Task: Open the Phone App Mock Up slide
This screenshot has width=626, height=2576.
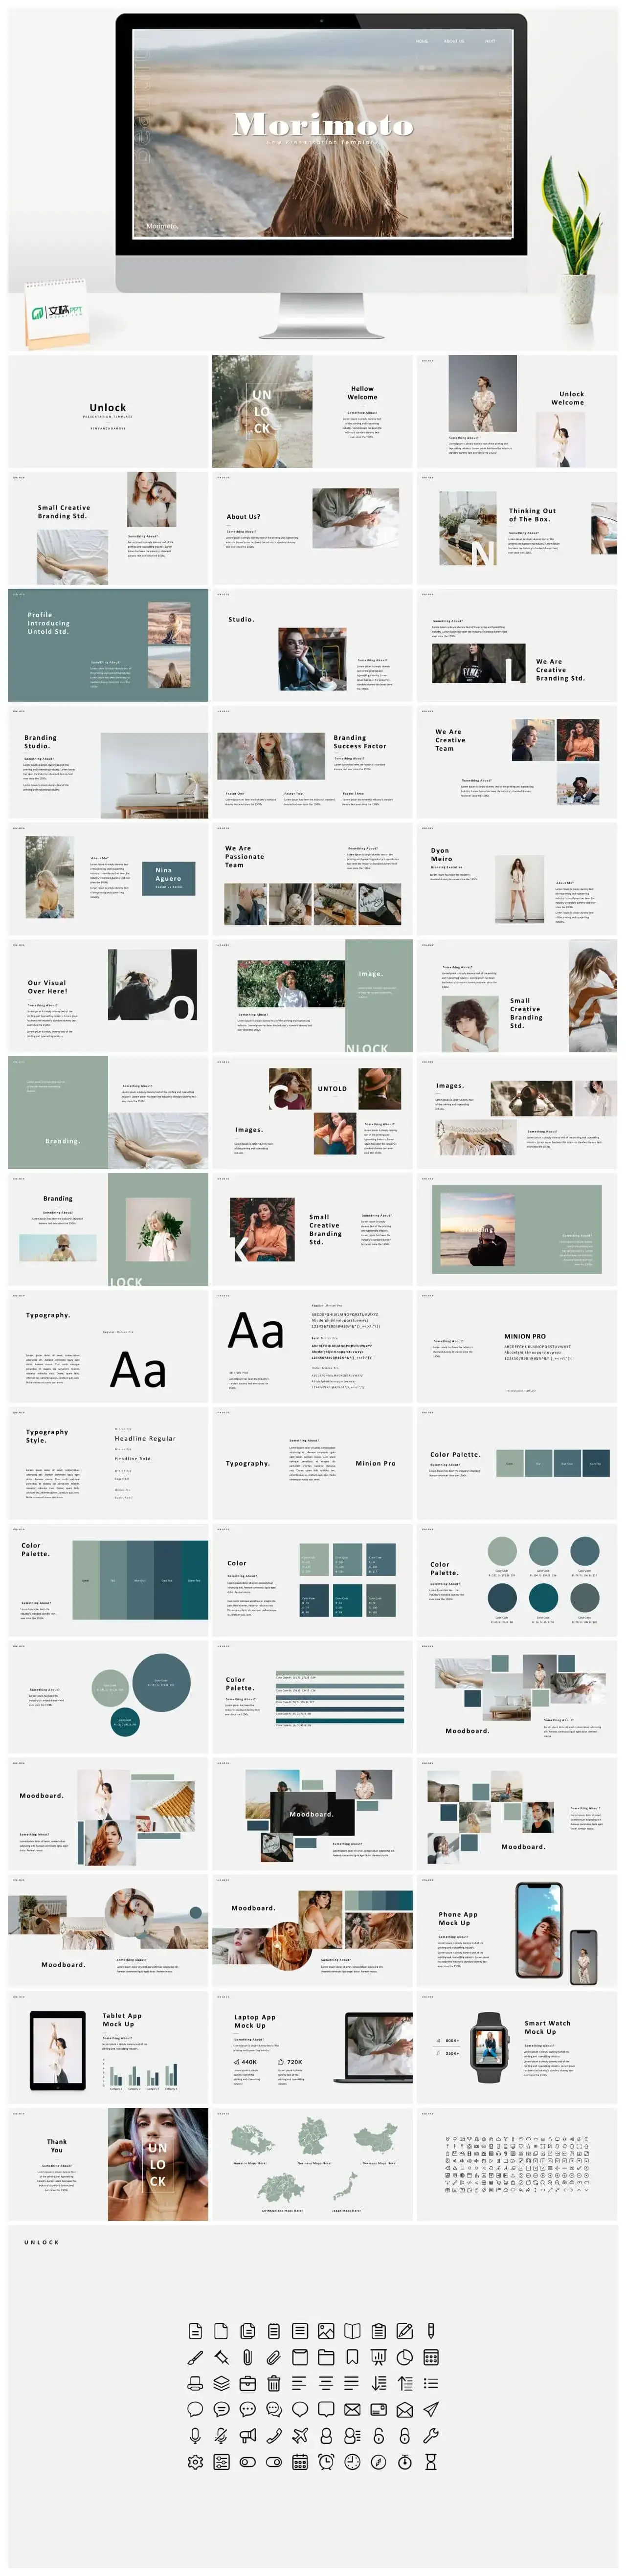Action: tap(517, 1930)
